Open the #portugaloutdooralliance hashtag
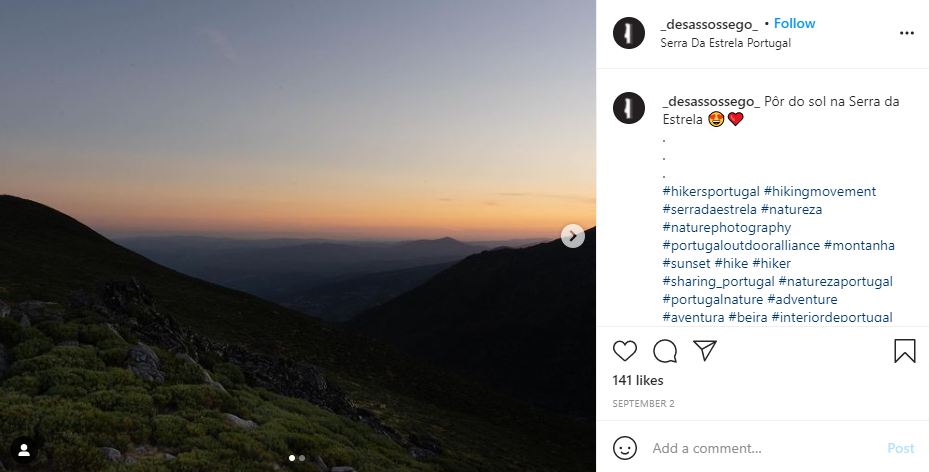This screenshot has width=929, height=472. coord(741,245)
